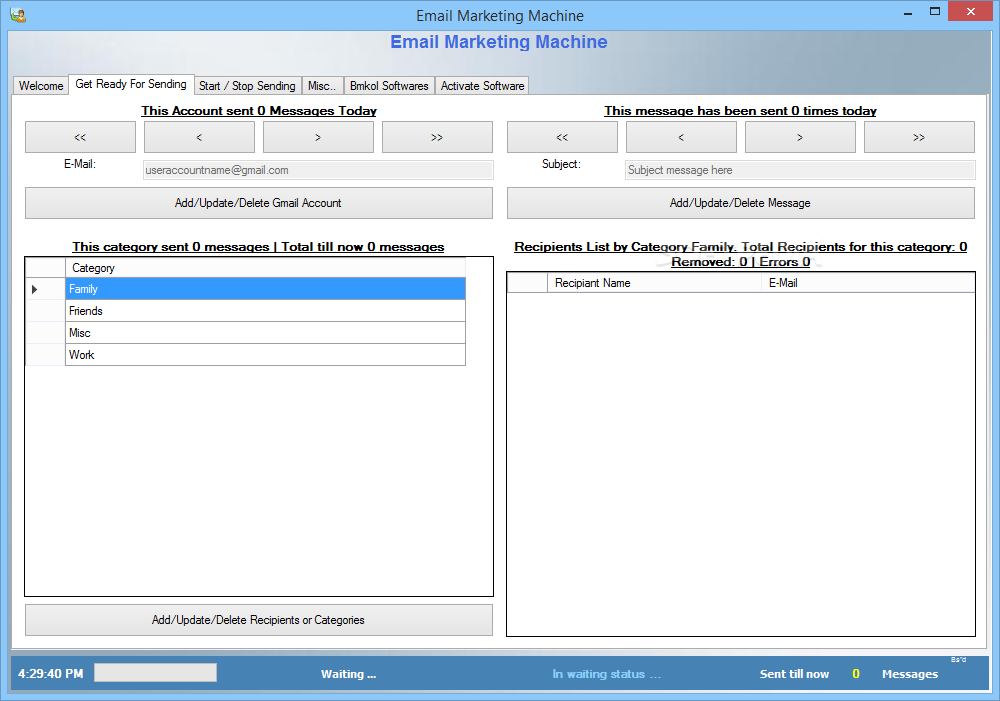The height and width of the screenshot is (701, 1000).
Task: Click the row header beside Work
Action: 45,355
